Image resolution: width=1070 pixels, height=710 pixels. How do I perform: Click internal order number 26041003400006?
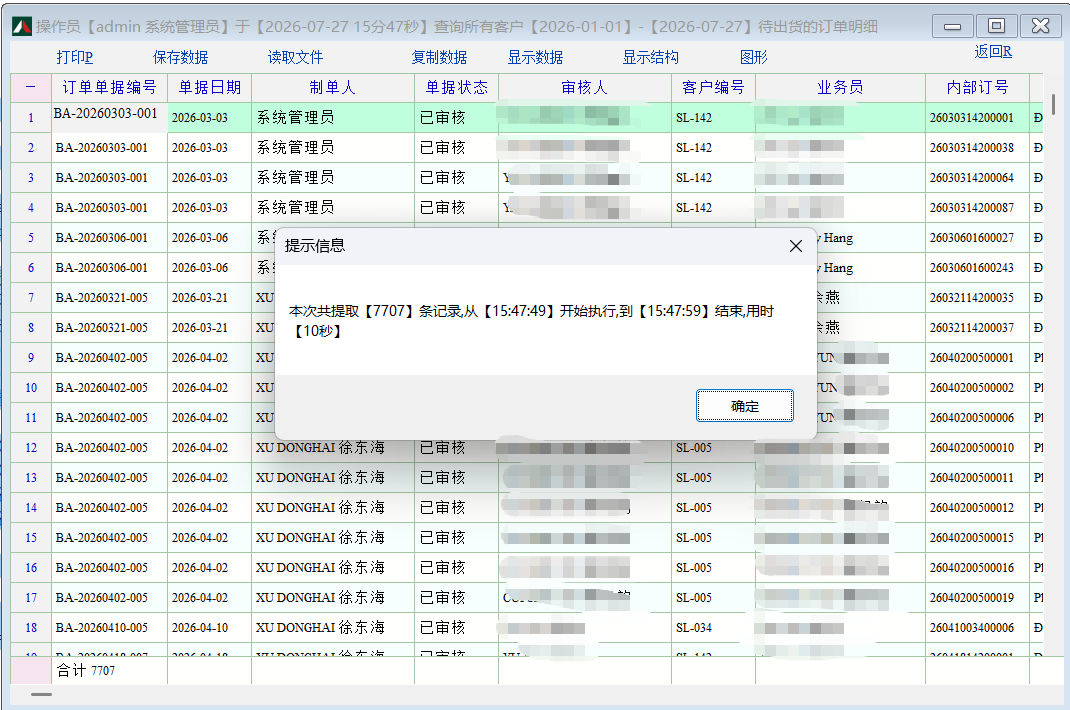point(977,627)
